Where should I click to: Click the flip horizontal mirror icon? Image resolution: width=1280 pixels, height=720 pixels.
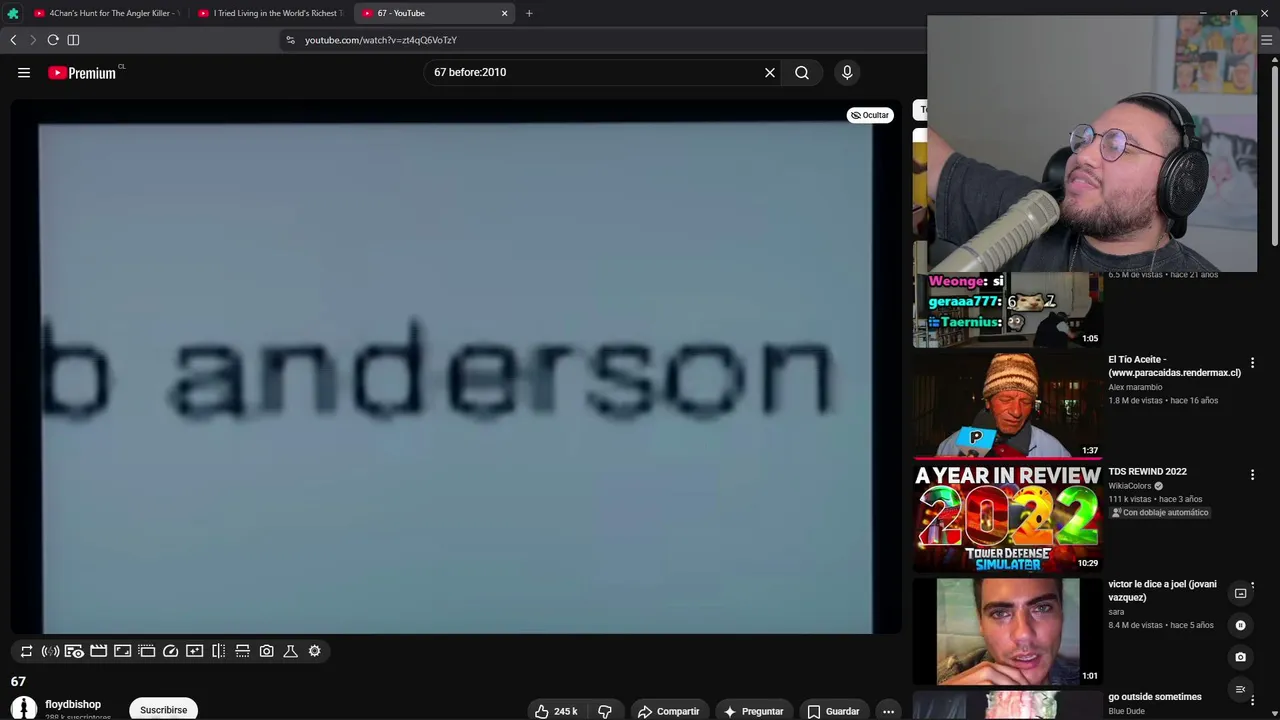[219, 651]
